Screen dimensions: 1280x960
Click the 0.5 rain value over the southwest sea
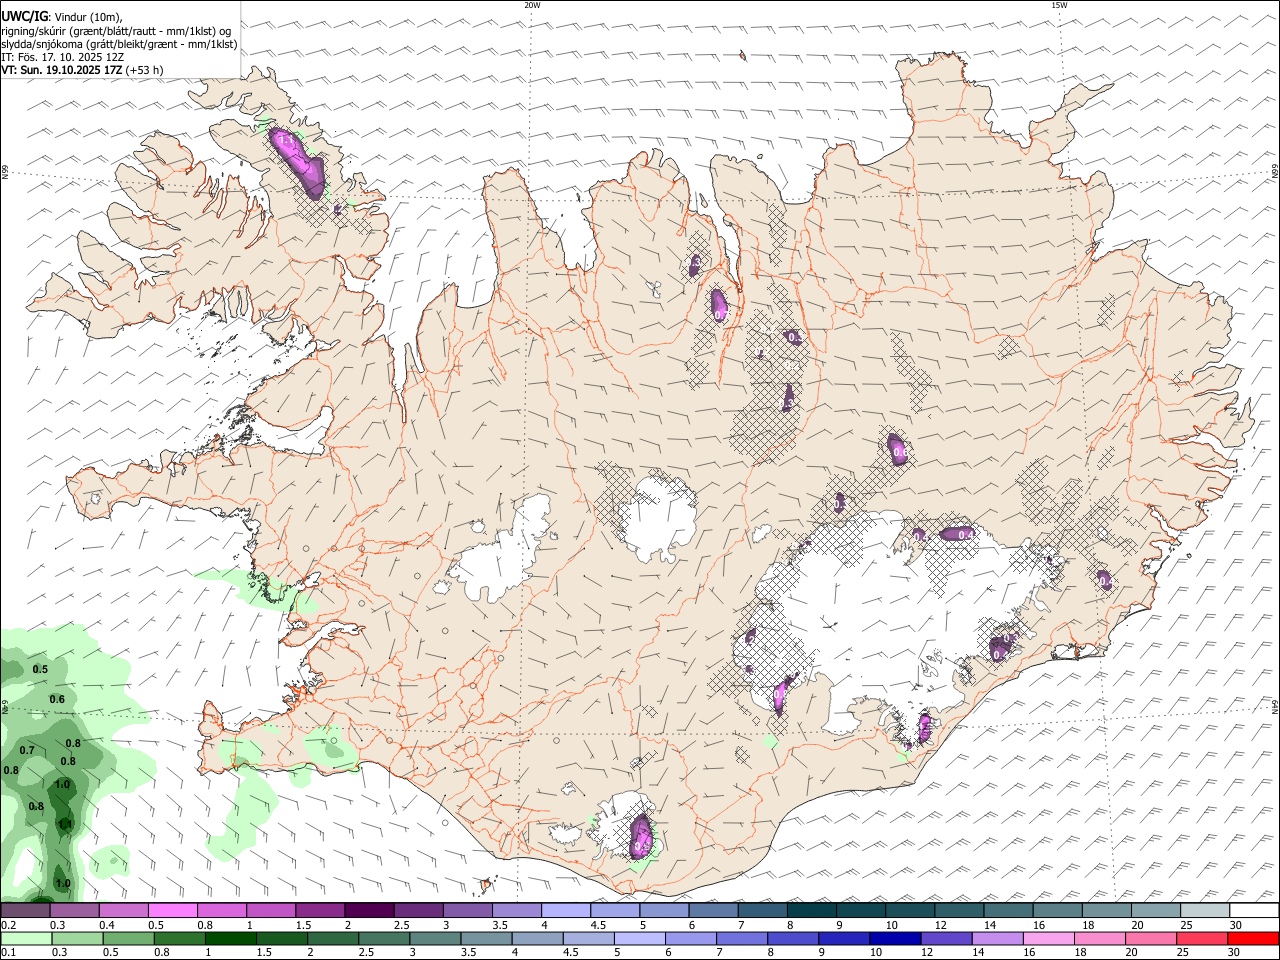click(40, 669)
